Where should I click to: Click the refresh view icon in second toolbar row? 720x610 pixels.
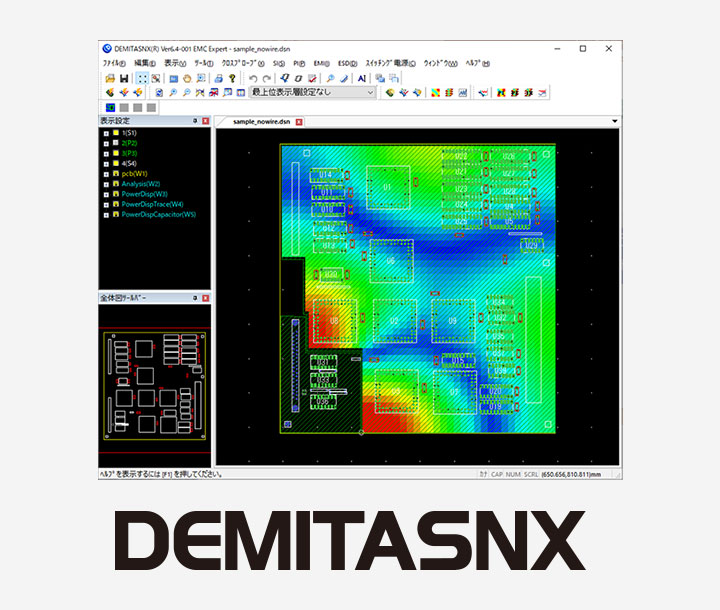tap(159, 93)
